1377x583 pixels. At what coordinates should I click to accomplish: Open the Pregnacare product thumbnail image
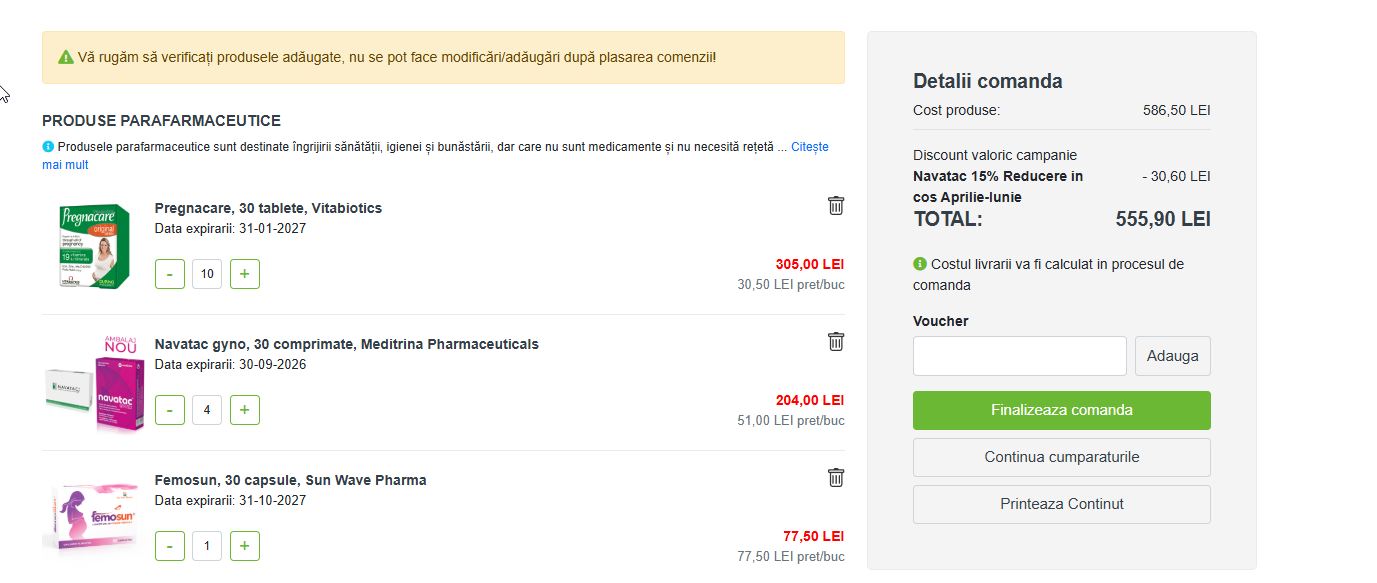pyautogui.click(x=94, y=246)
